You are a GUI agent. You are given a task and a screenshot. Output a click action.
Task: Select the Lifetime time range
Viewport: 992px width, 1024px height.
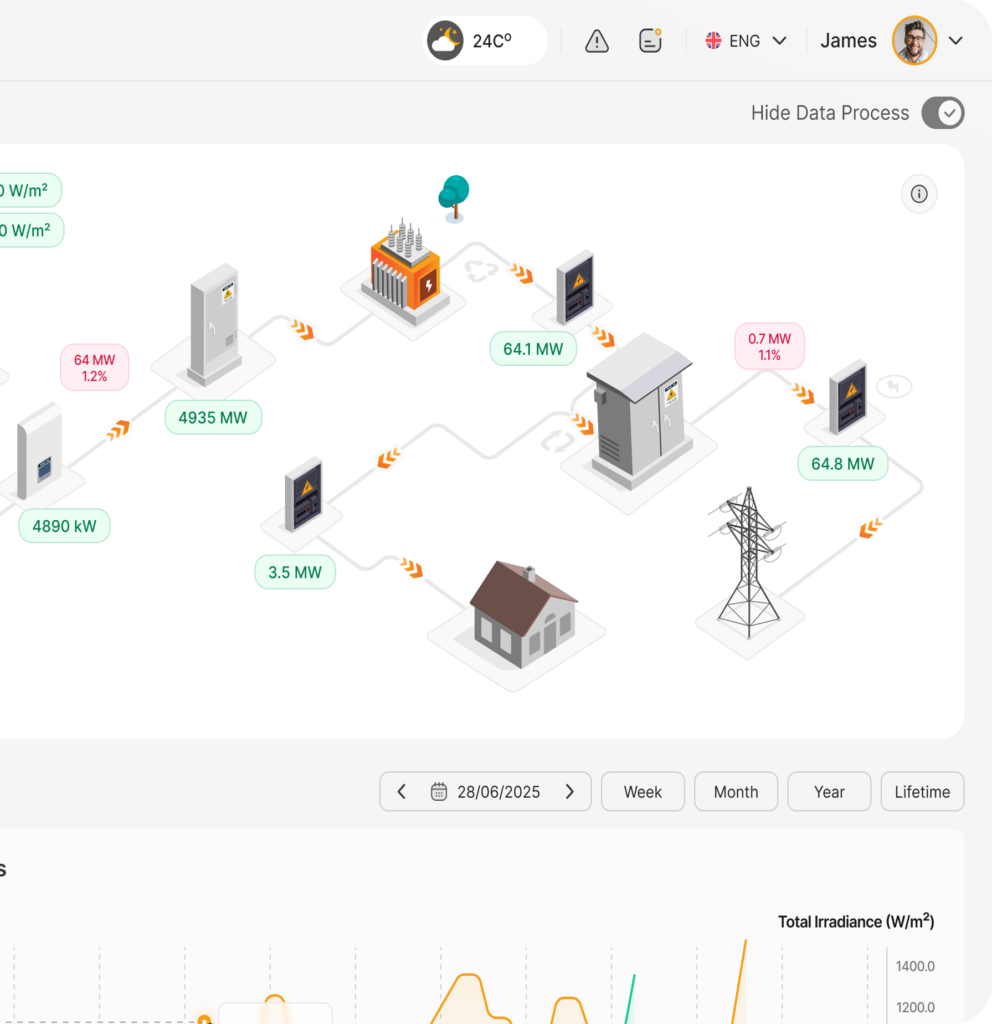tap(922, 792)
